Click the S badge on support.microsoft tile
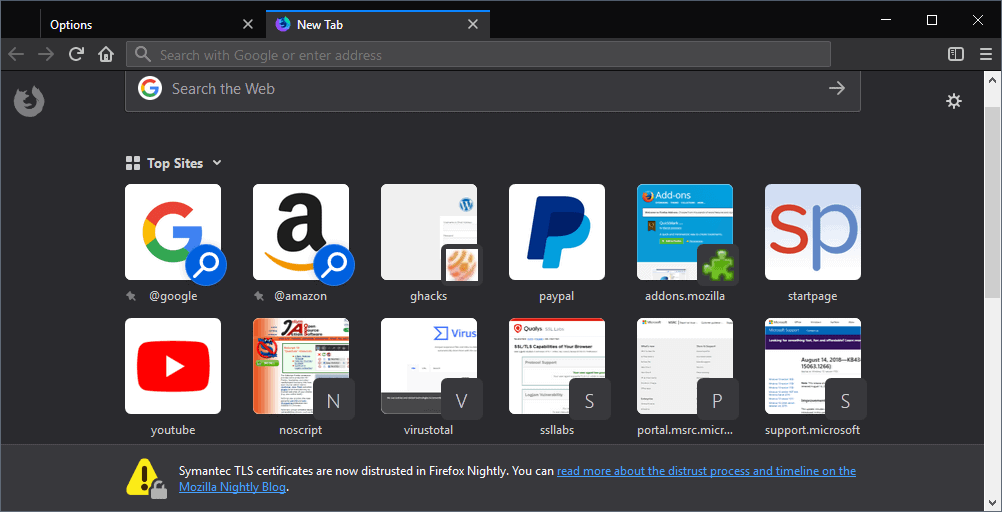This screenshot has height=512, width=1002. (x=845, y=400)
